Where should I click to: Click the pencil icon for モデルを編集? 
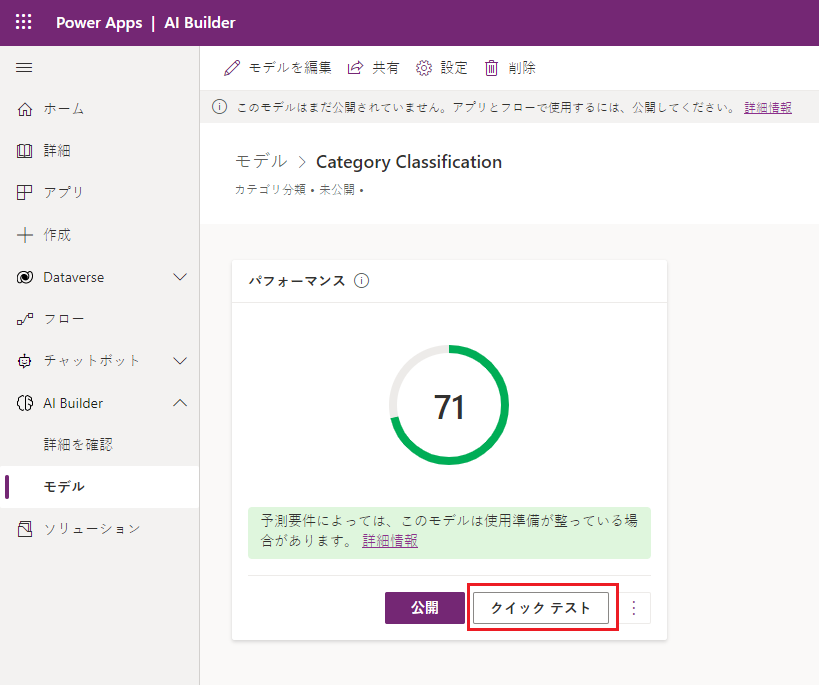pyautogui.click(x=232, y=68)
